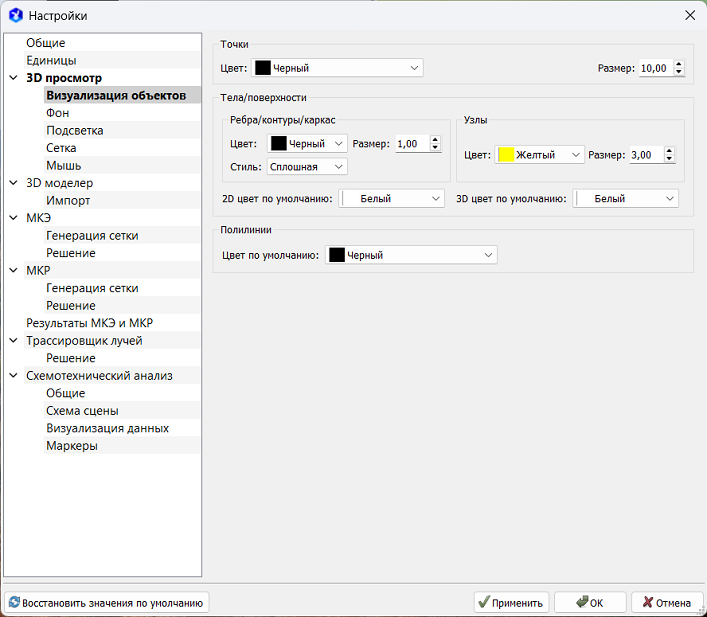Increase point size with up arrow
The height and width of the screenshot is (617, 707).
point(679,64)
